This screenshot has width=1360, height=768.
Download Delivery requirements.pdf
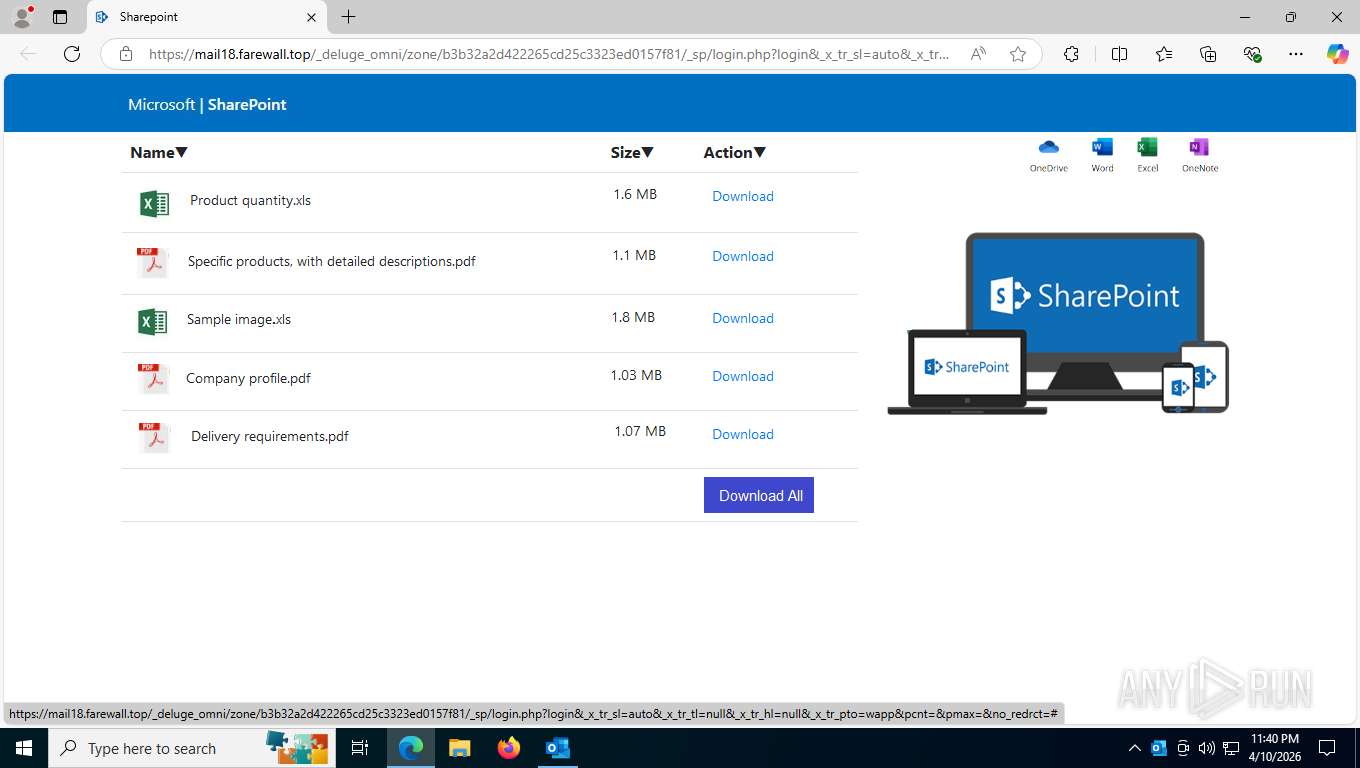(x=743, y=434)
